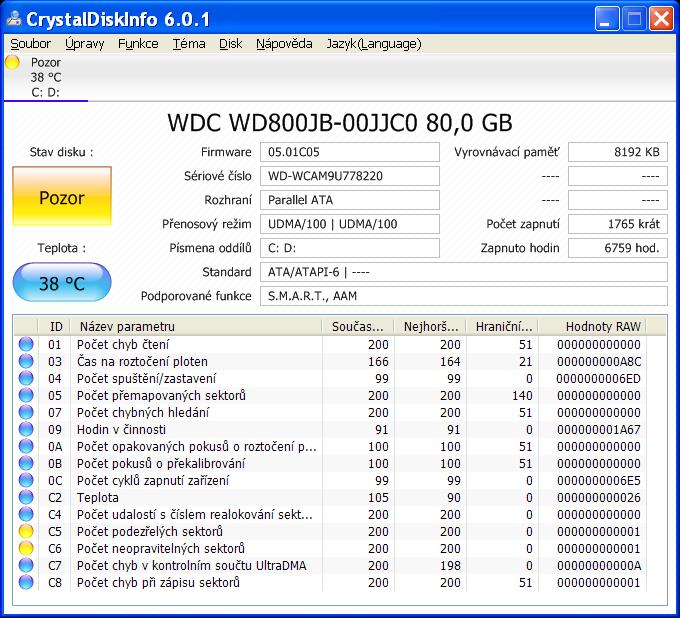681x618 pixels.
Task: Open the Disk menu
Action: [231, 44]
